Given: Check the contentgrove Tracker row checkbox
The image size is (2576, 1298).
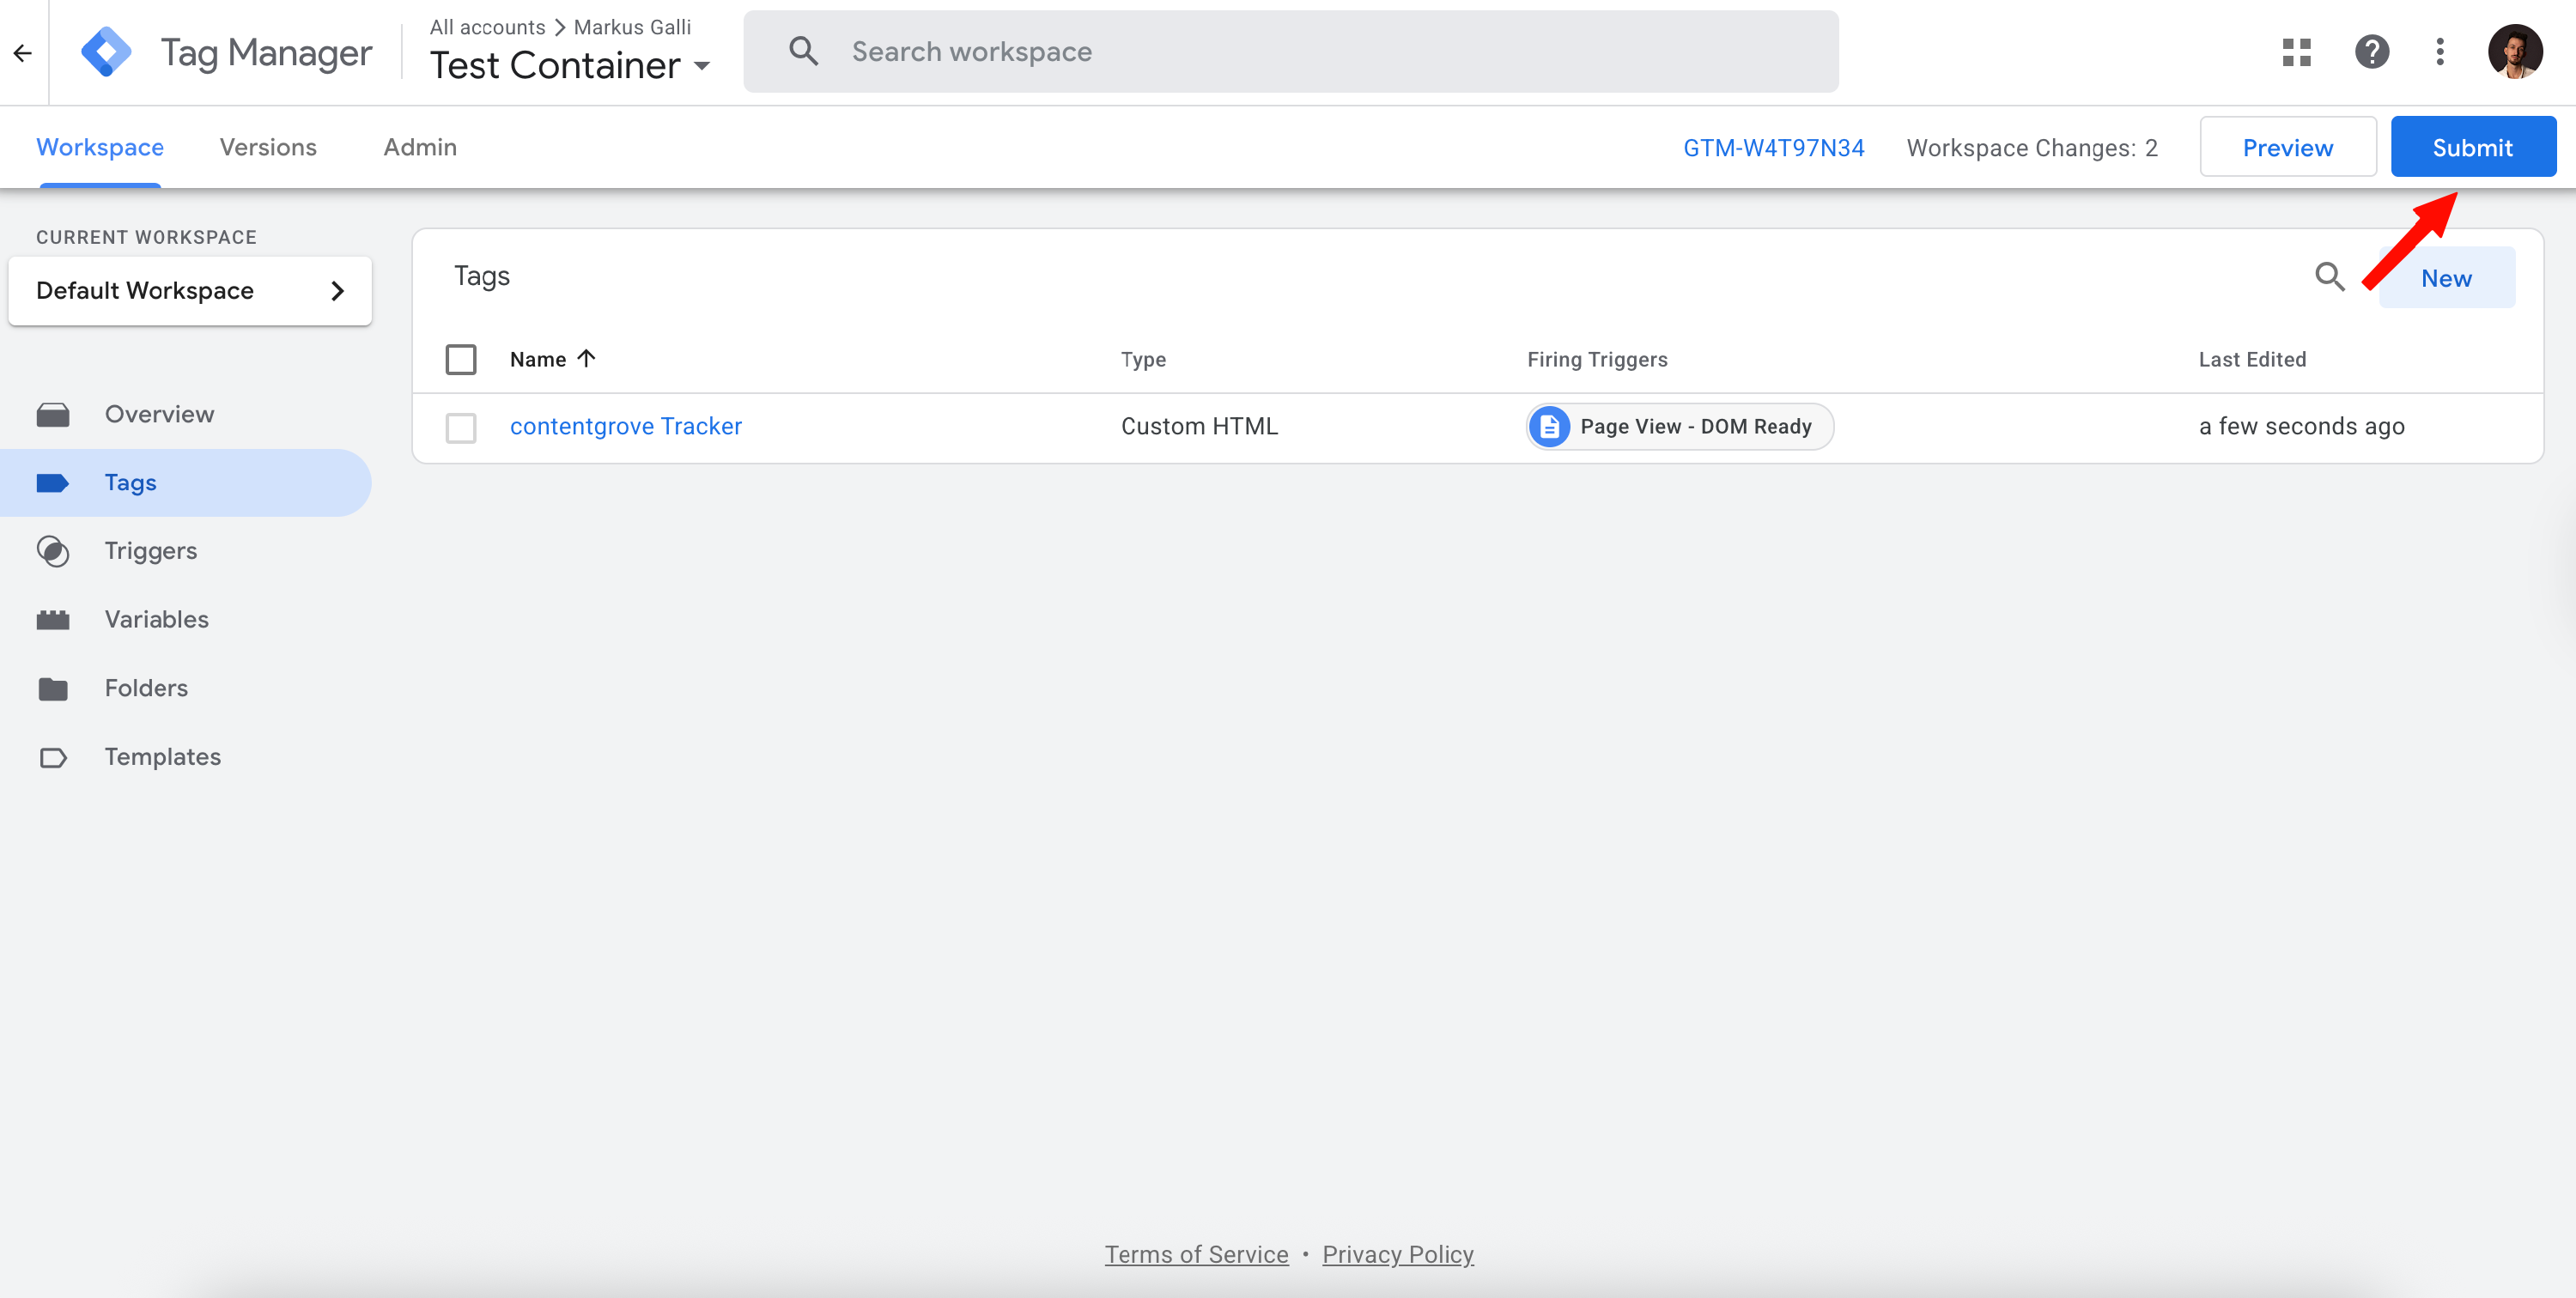Looking at the screenshot, I should click(x=461, y=427).
